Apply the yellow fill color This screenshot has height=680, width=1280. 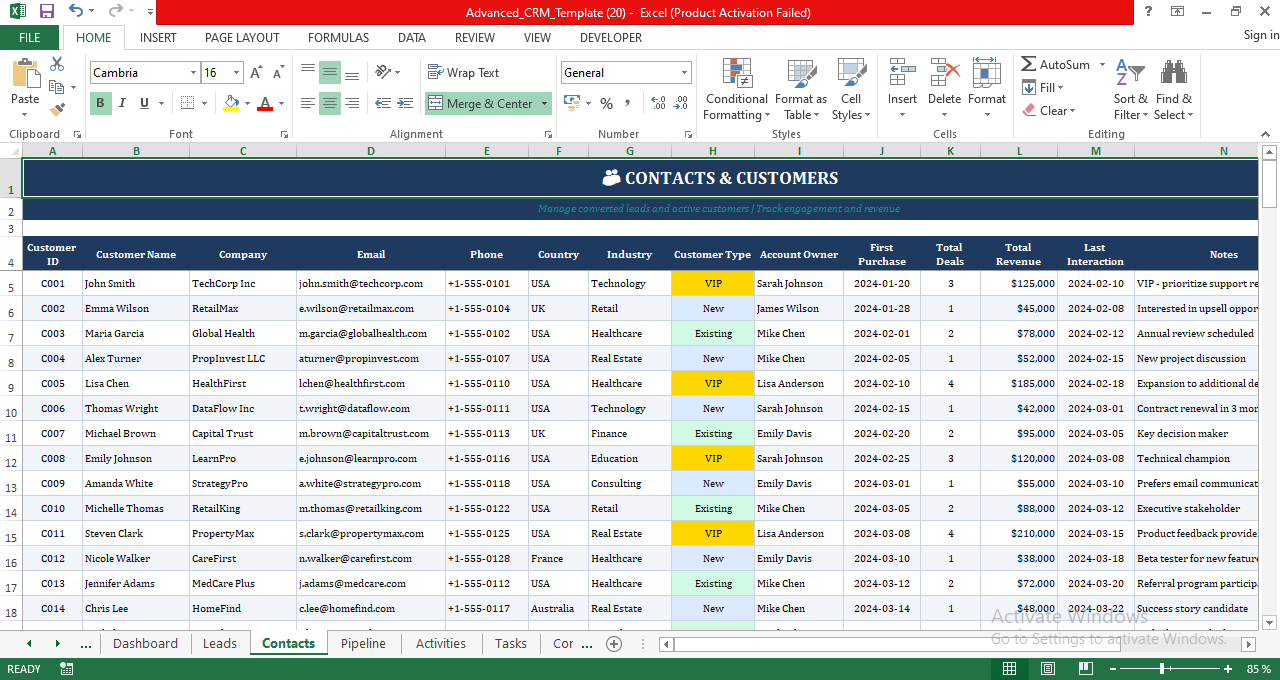[232, 103]
